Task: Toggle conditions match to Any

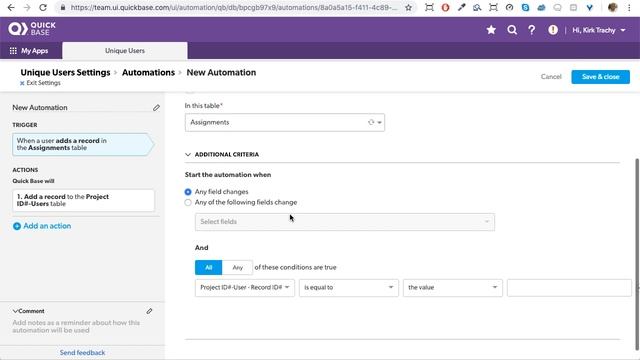Action: pos(238,267)
